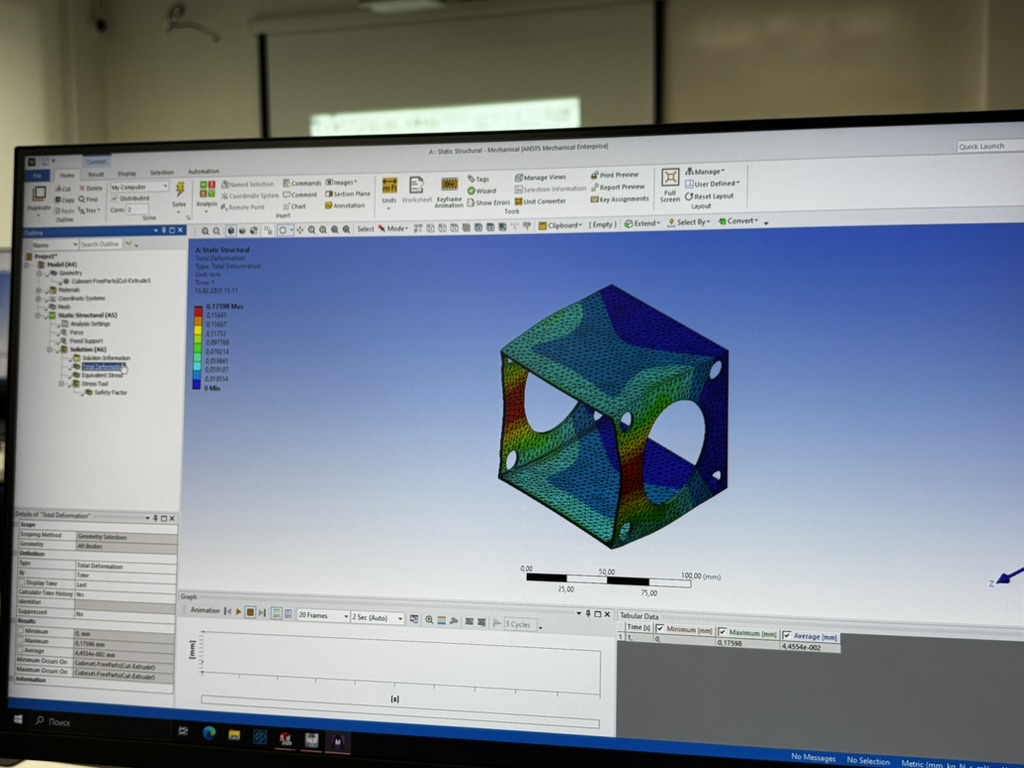This screenshot has width=1024, height=768.
Task: Collapse the Stress Tool node
Action: point(61,384)
